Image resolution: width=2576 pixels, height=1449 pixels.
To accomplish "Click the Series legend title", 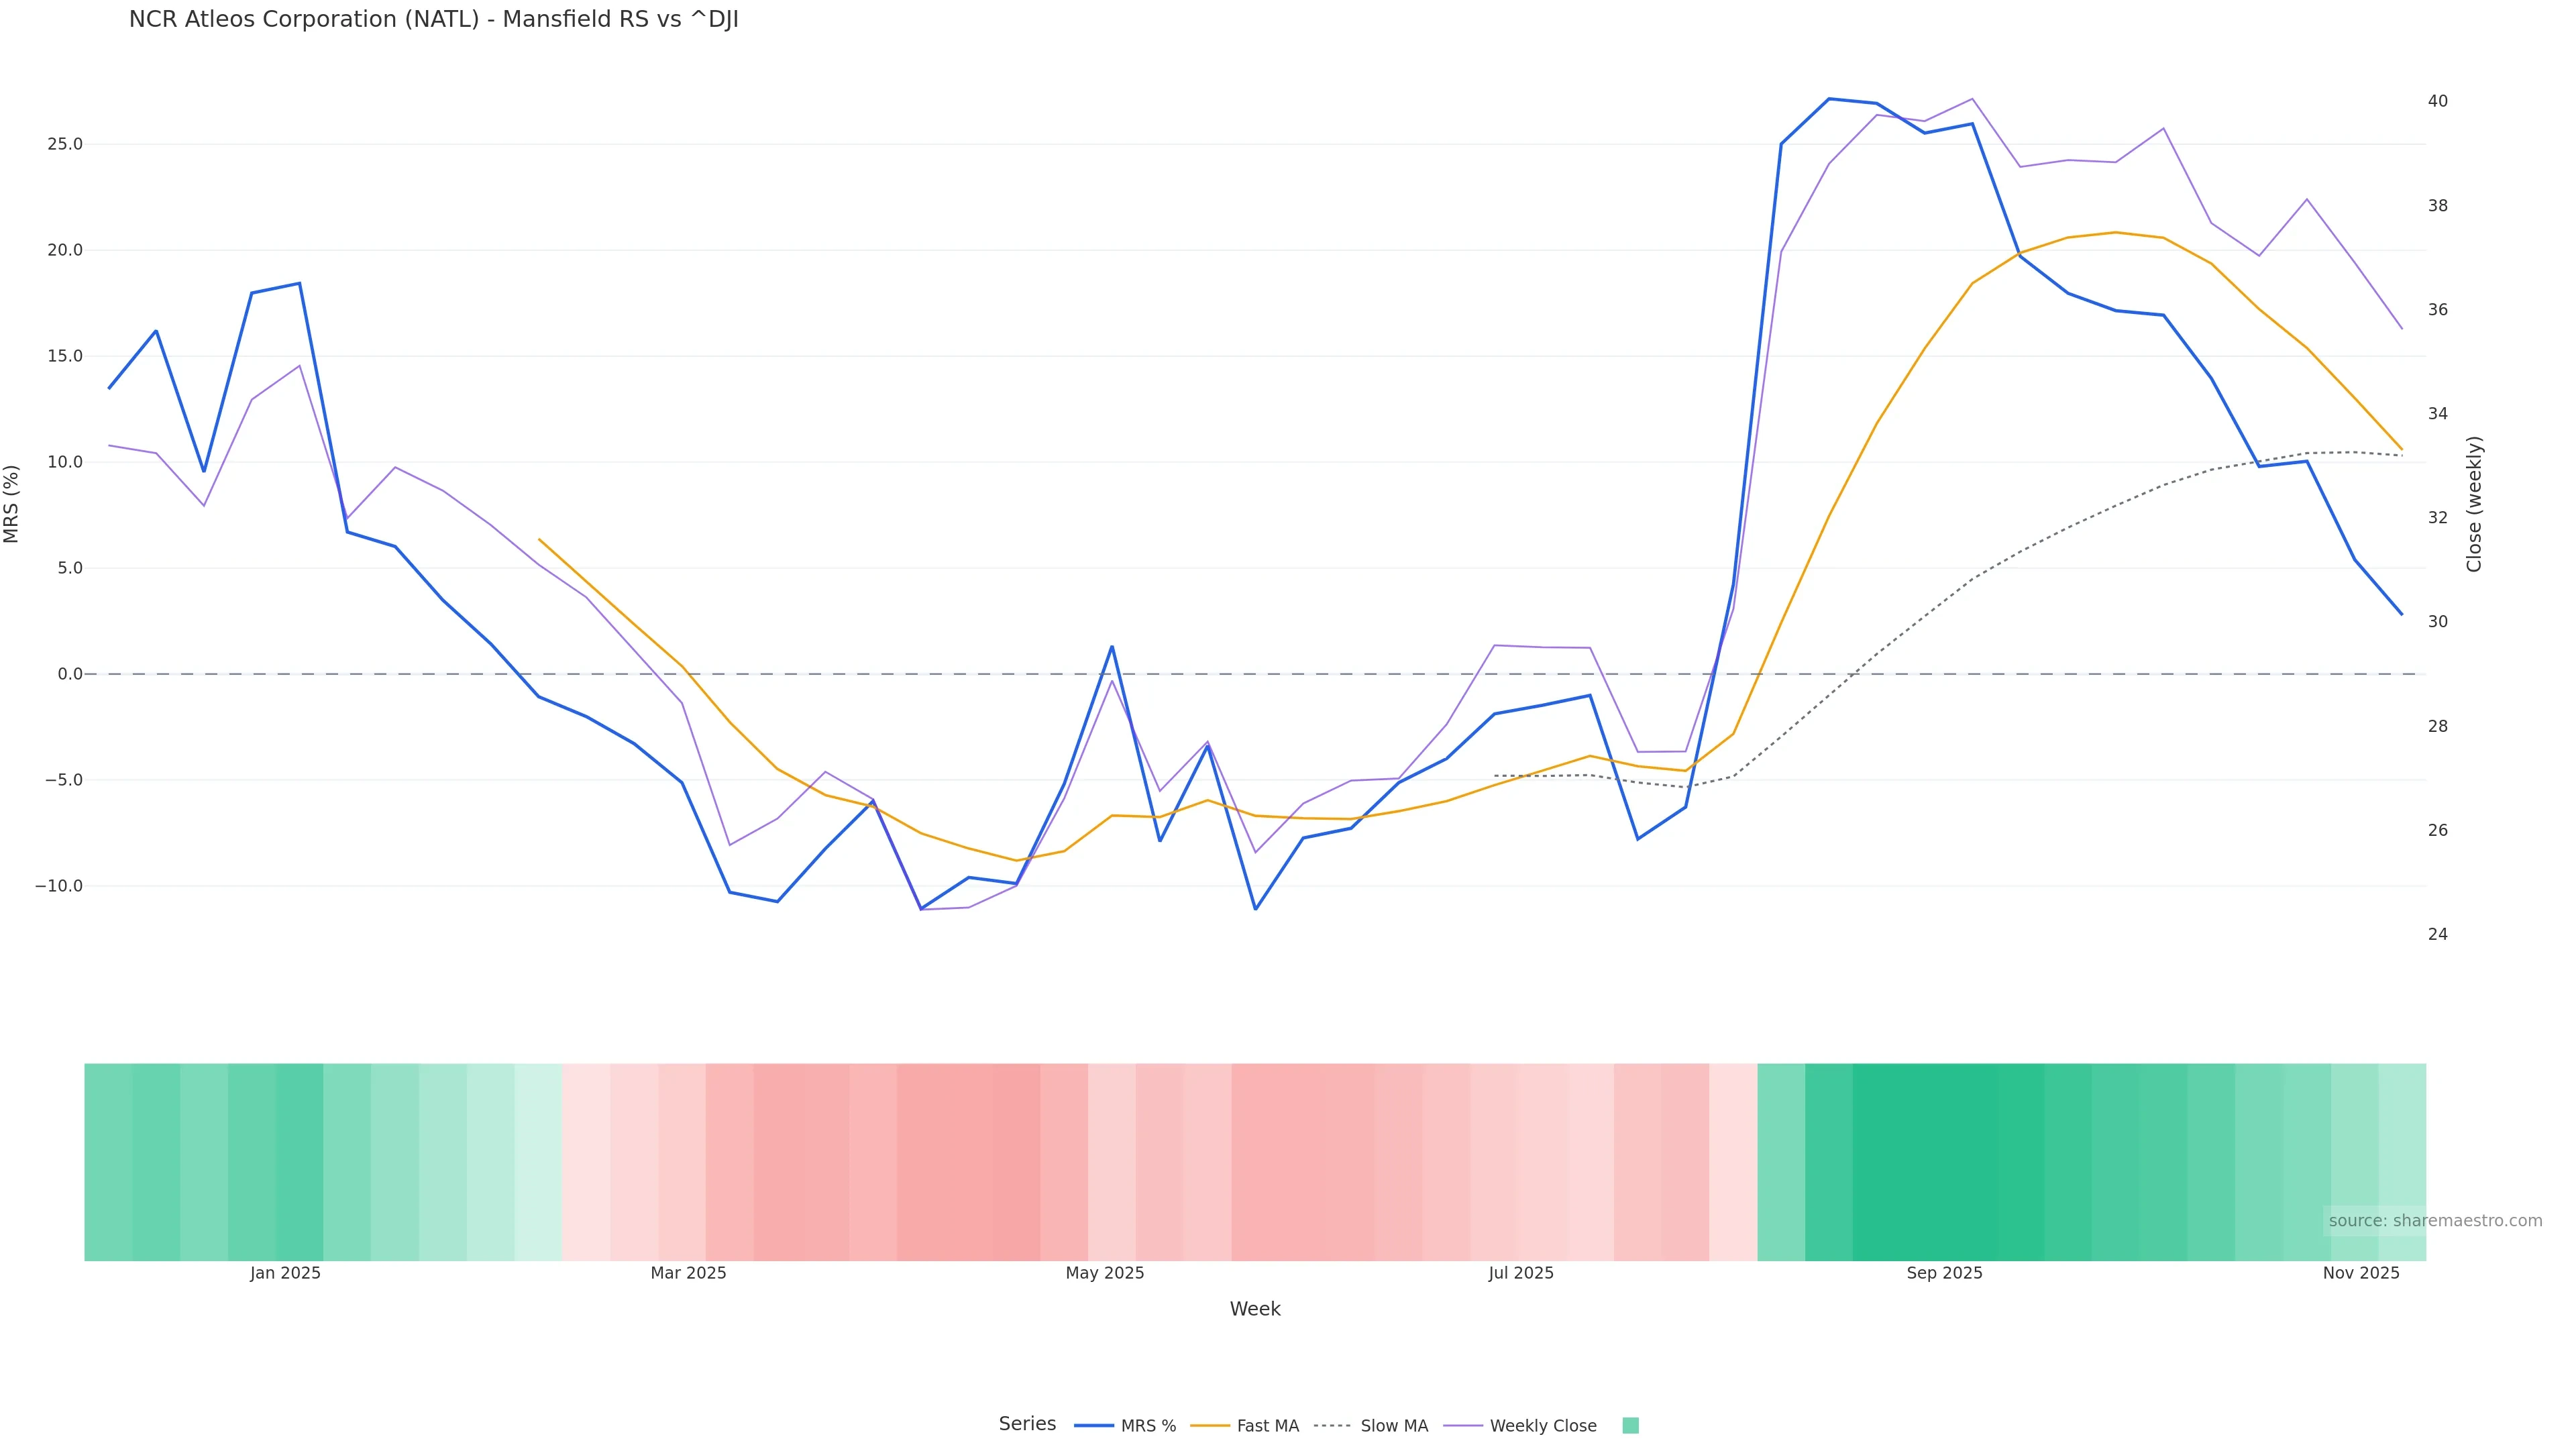I will coord(1027,1424).
